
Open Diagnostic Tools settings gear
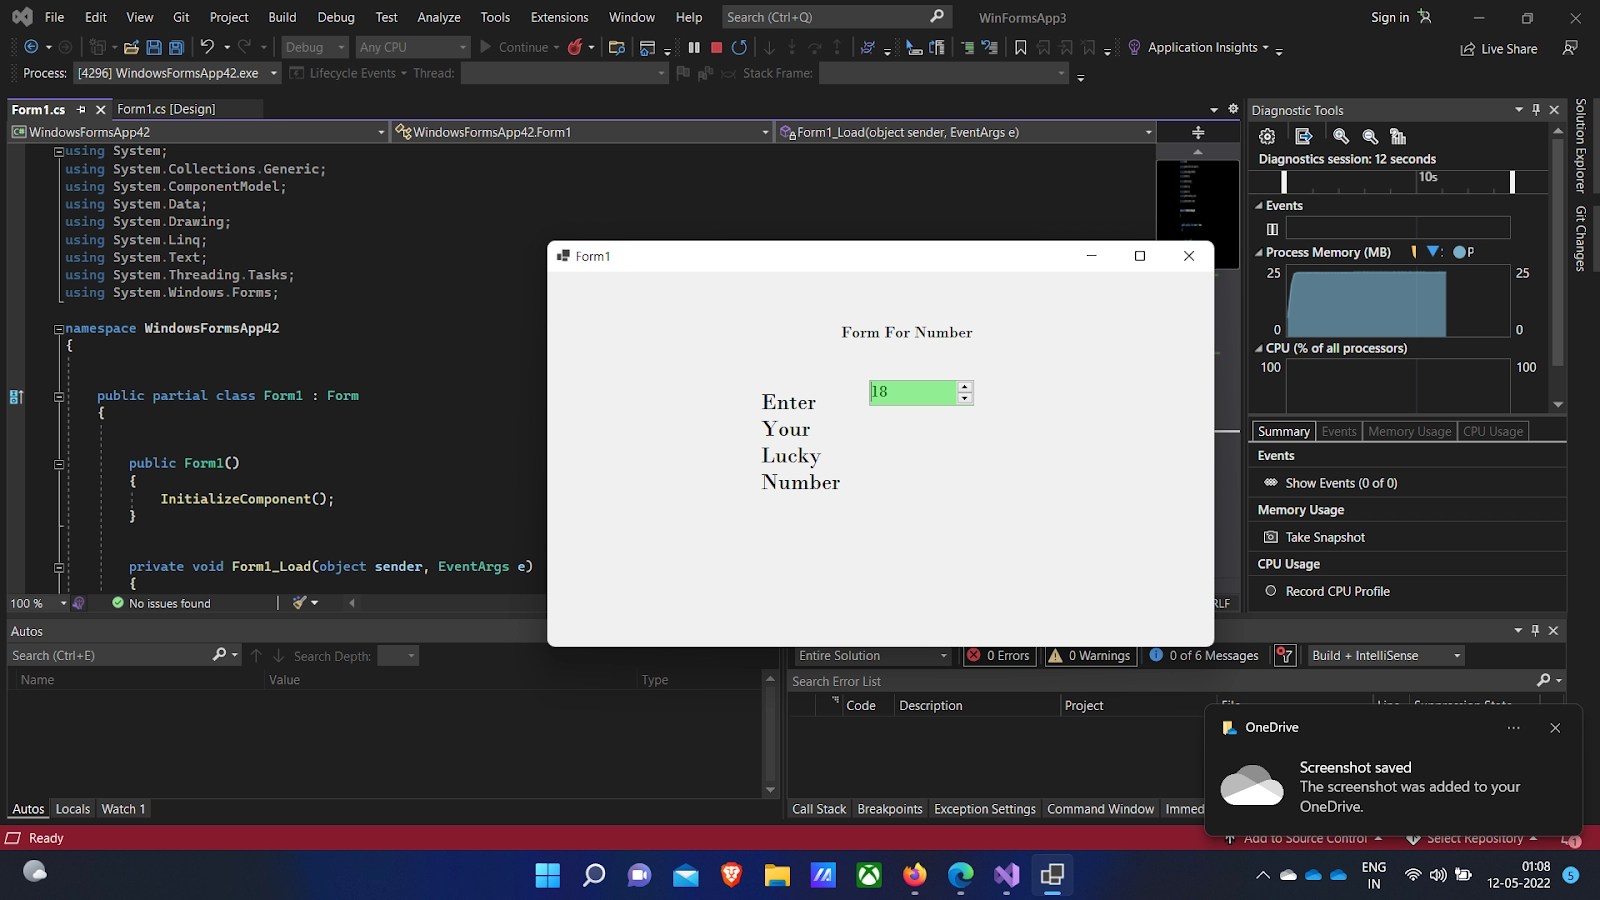click(1267, 136)
